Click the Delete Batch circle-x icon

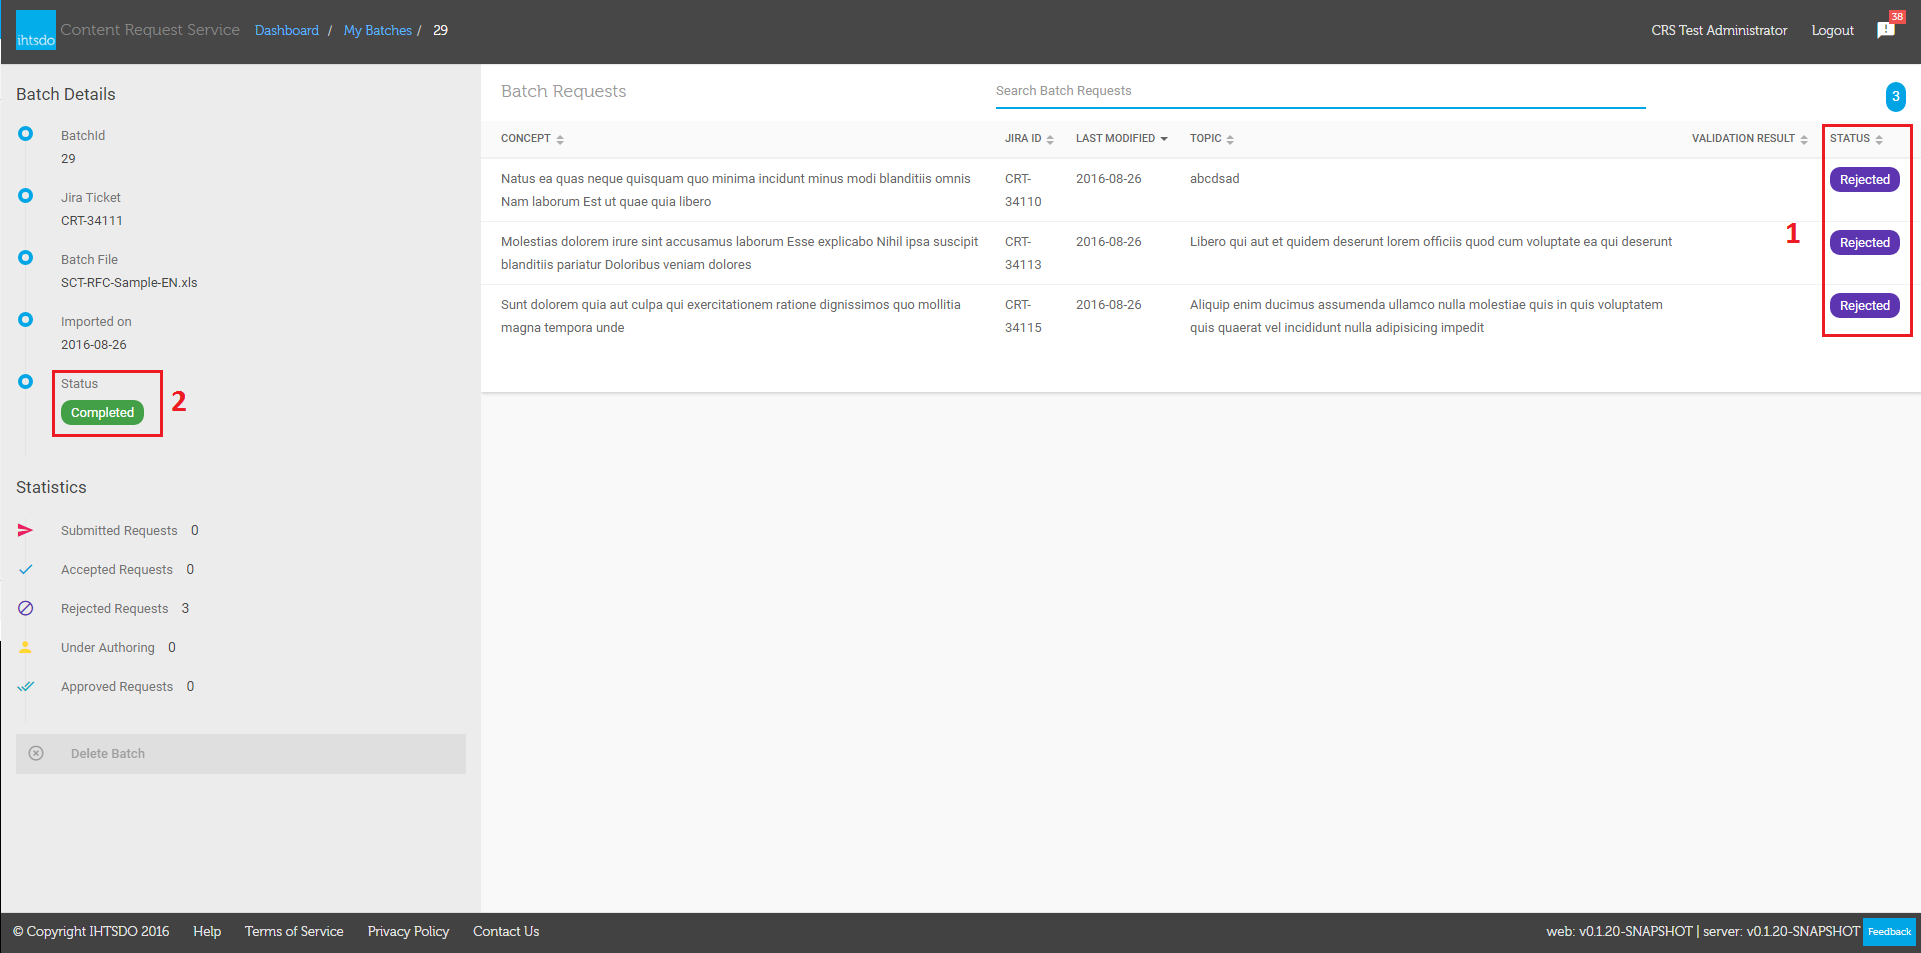(36, 753)
